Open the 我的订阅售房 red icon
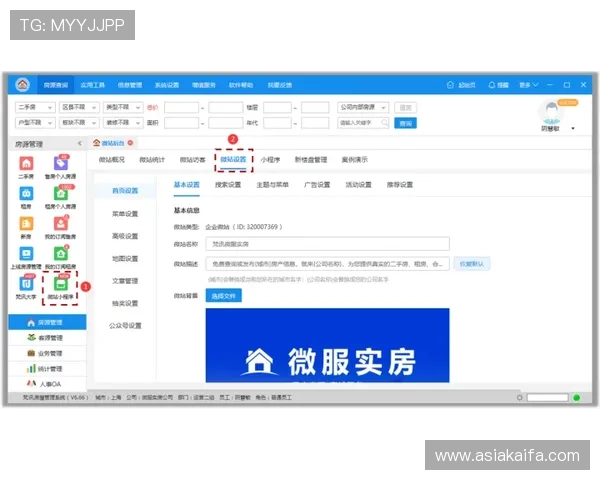 60,224
